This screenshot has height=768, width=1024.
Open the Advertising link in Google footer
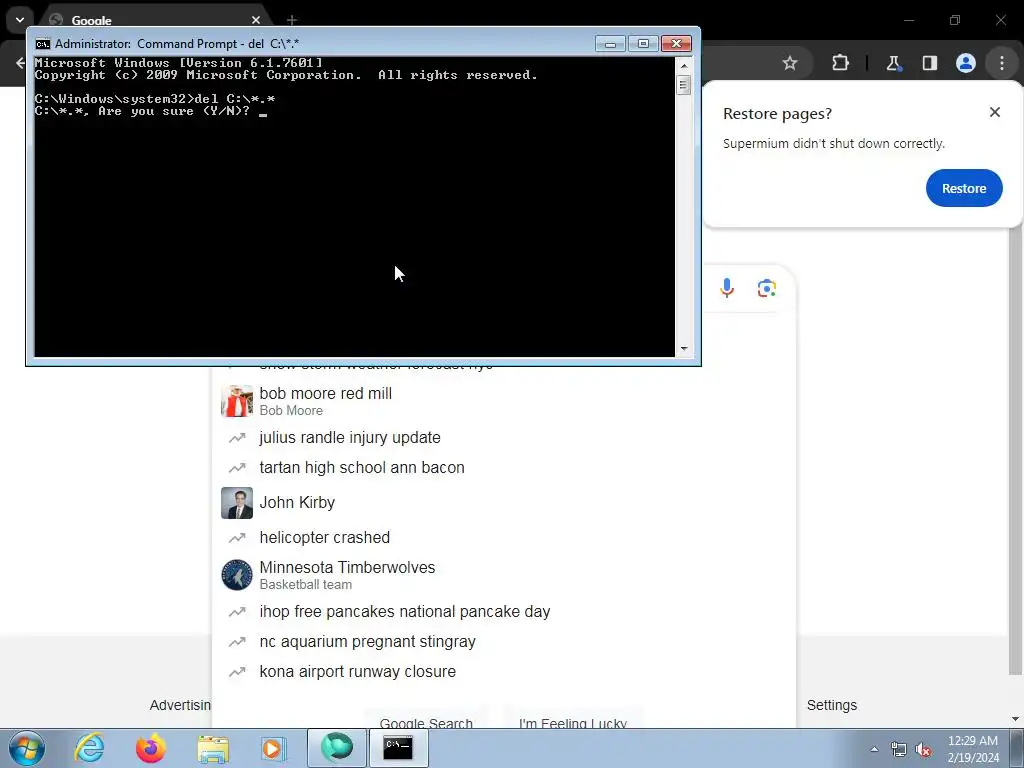[x=180, y=705]
